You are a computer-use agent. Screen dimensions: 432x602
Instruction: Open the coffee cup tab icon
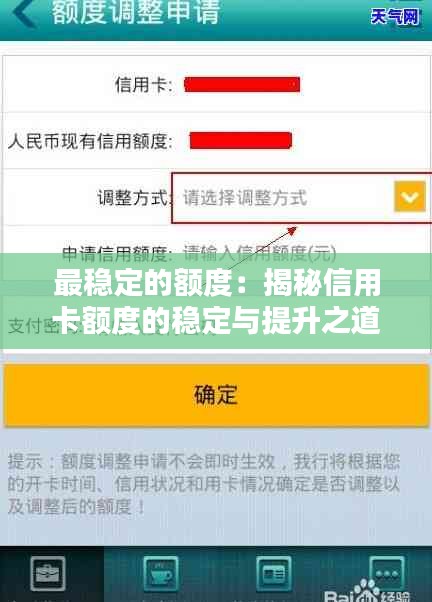click(x=161, y=574)
